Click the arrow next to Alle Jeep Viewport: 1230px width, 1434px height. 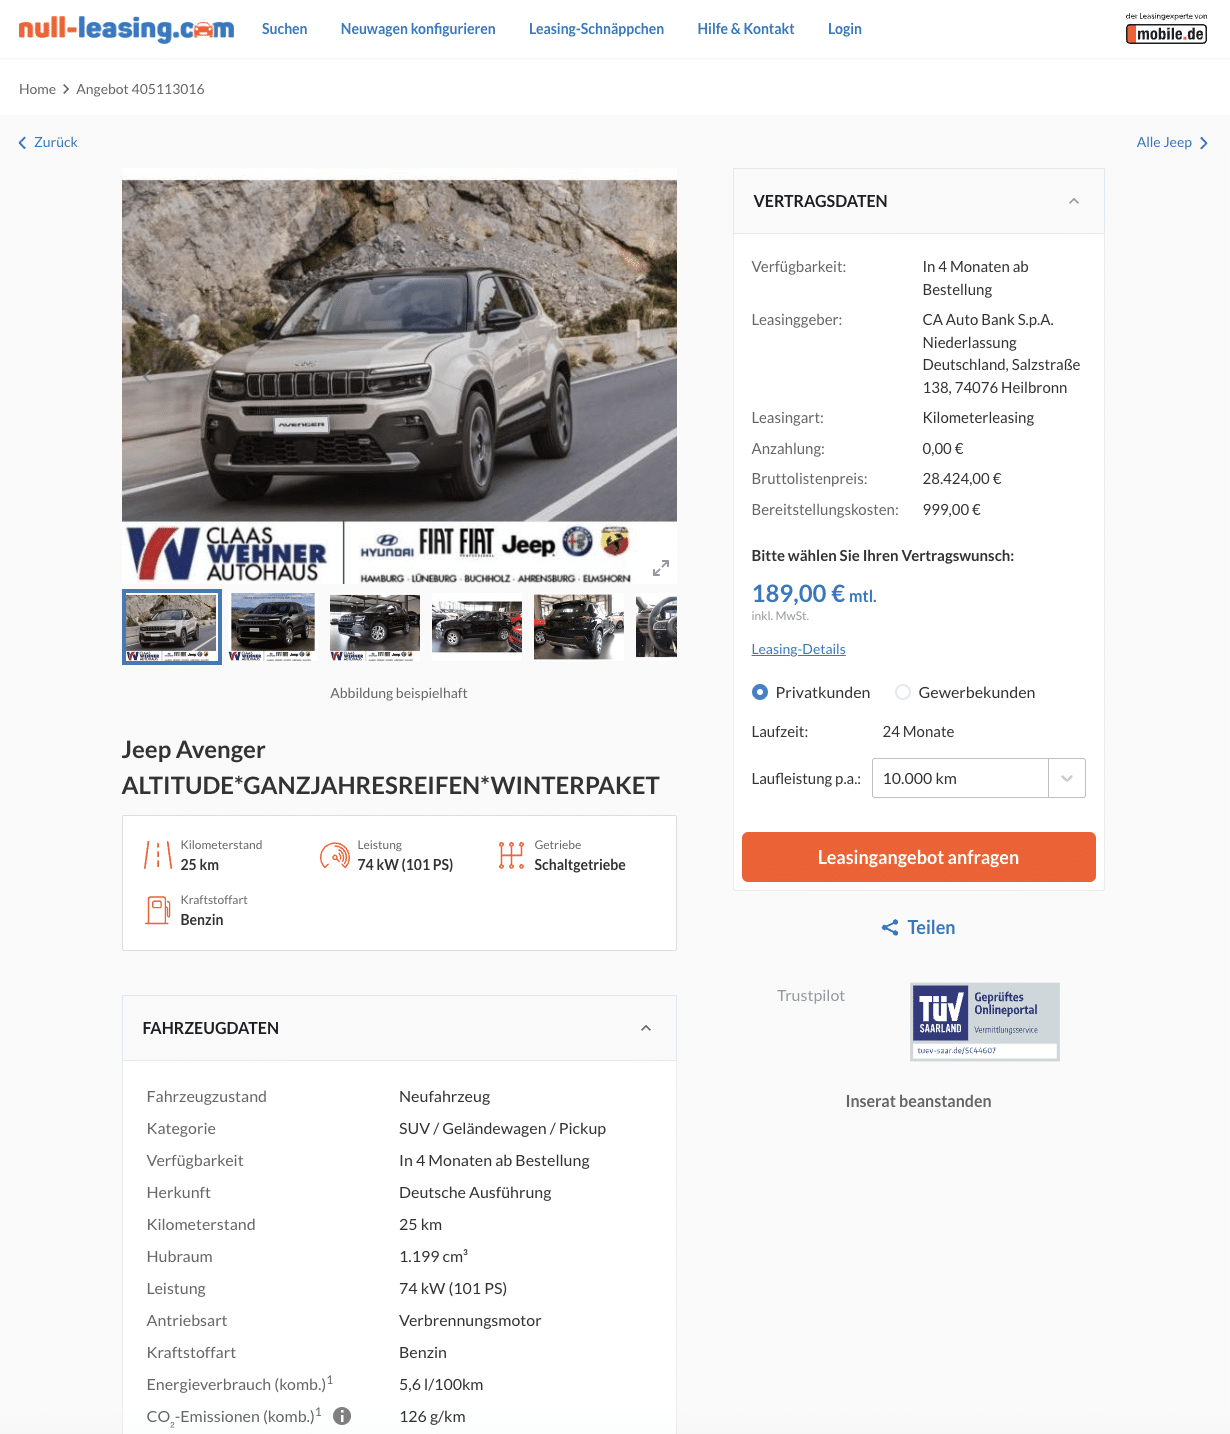point(1204,143)
